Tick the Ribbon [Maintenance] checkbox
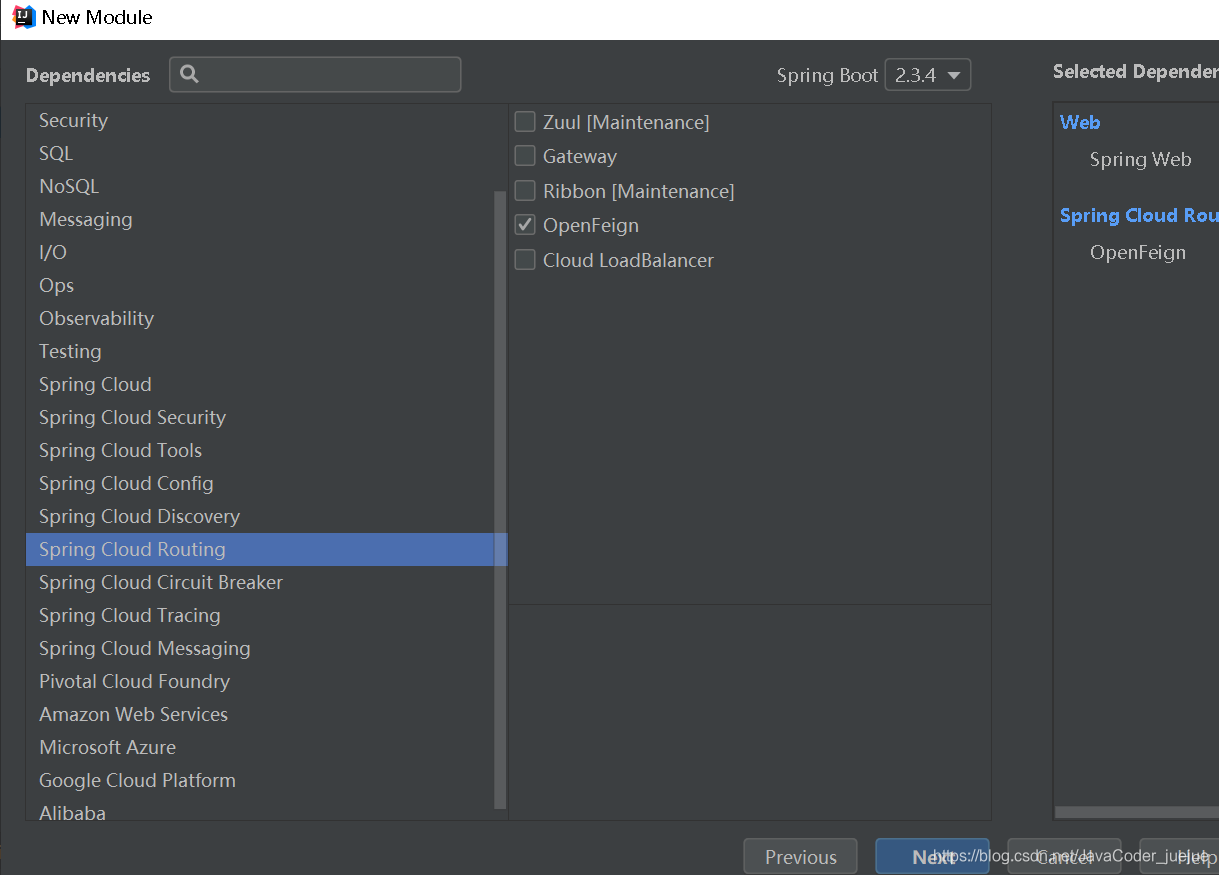This screenshot has width=1219, height=875. tap(525, 191)
